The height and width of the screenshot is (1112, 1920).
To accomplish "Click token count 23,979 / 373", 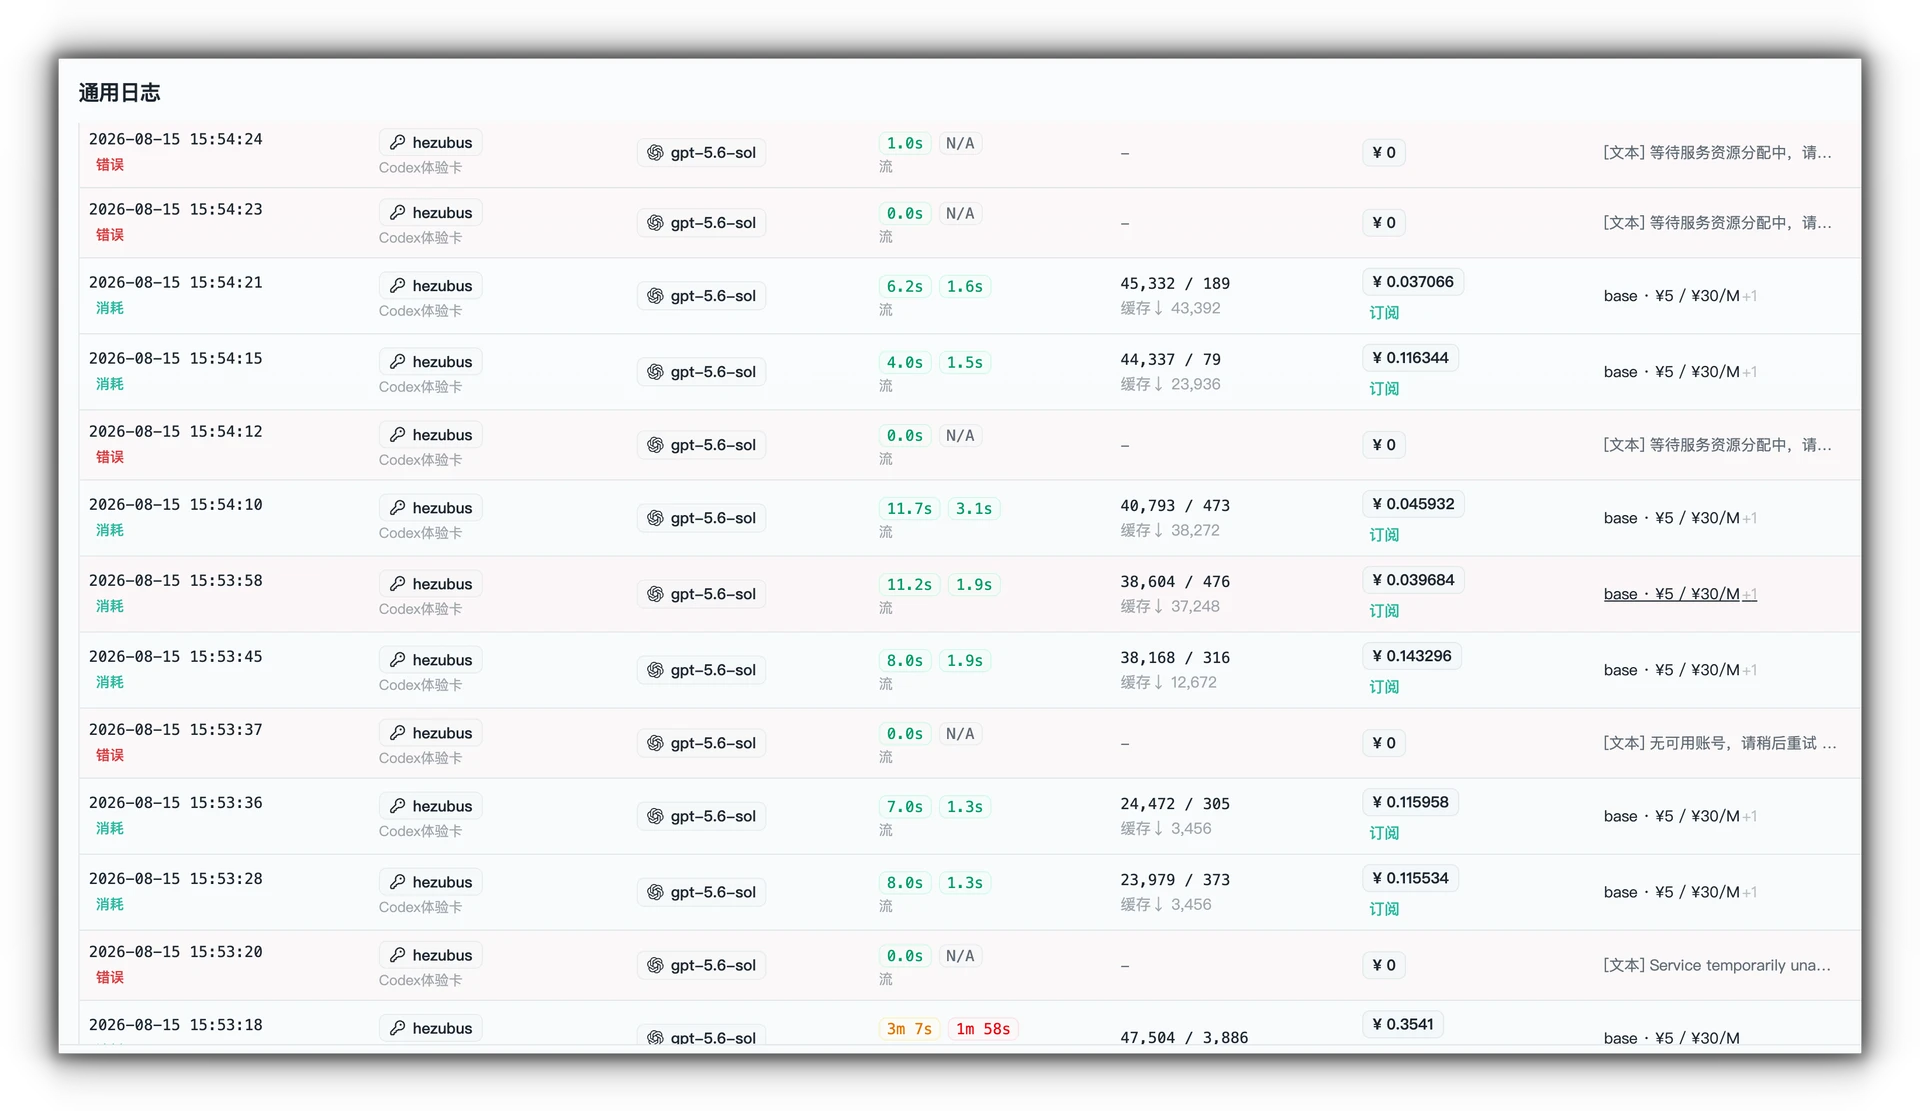I will point(1175,879).
